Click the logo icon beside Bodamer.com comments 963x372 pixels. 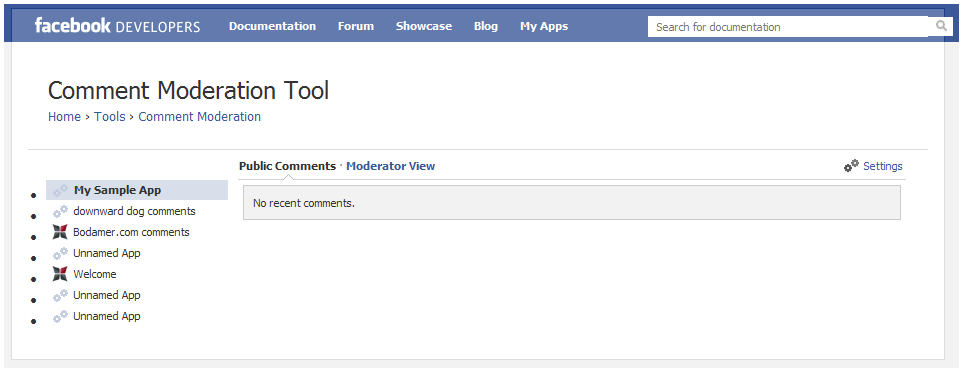pyautogui.click(x=60, y=232)
